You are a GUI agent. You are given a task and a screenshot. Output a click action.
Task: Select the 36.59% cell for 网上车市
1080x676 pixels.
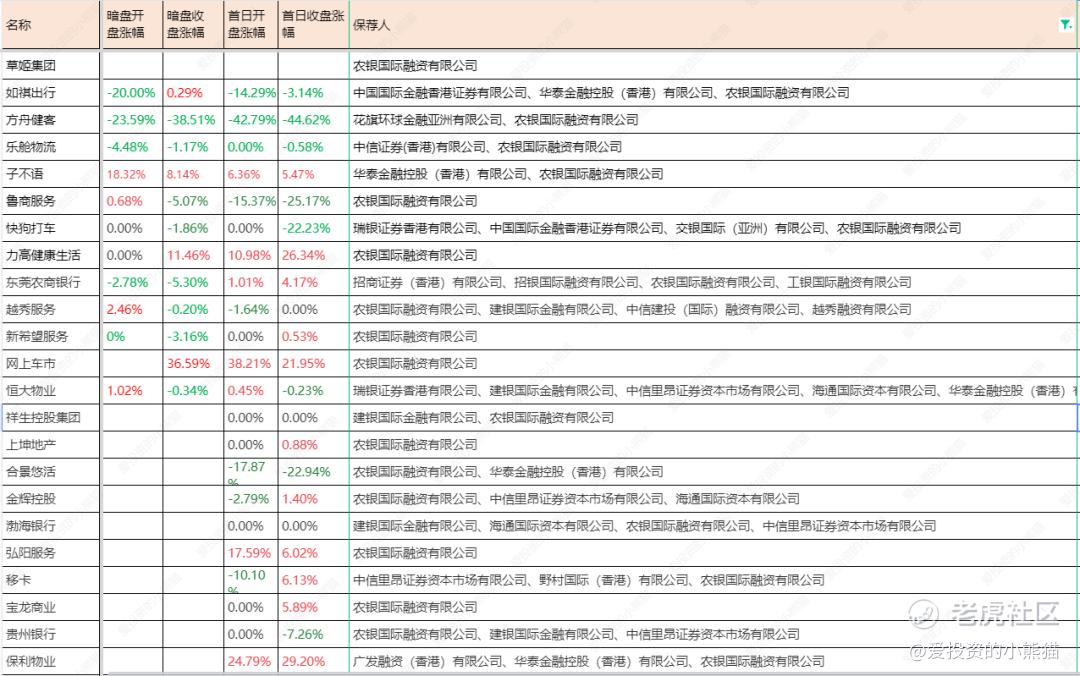click(193, 363)
